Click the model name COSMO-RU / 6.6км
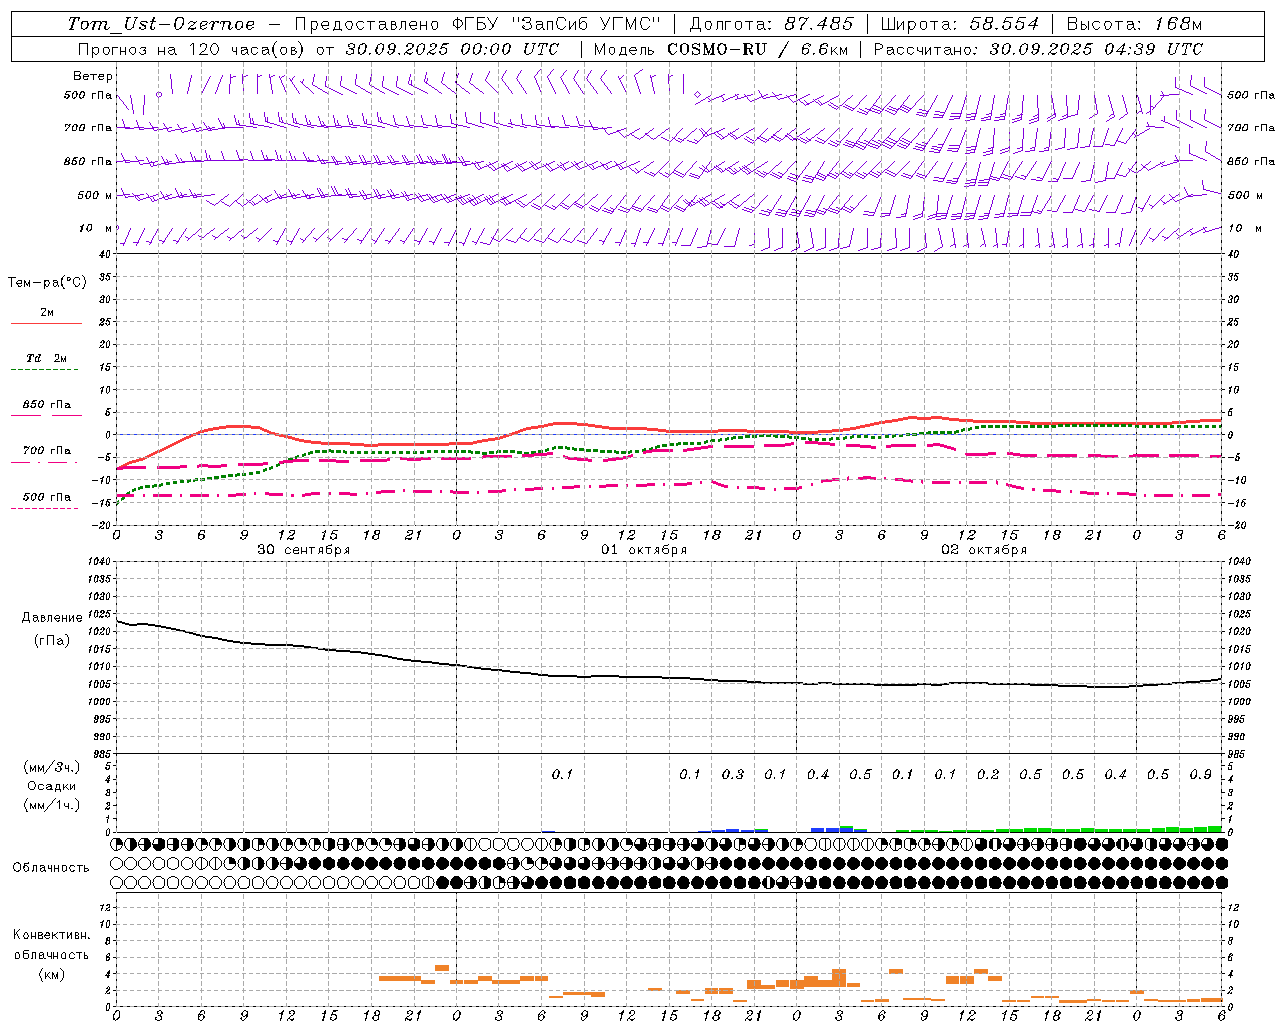 [x=758, y=49]
